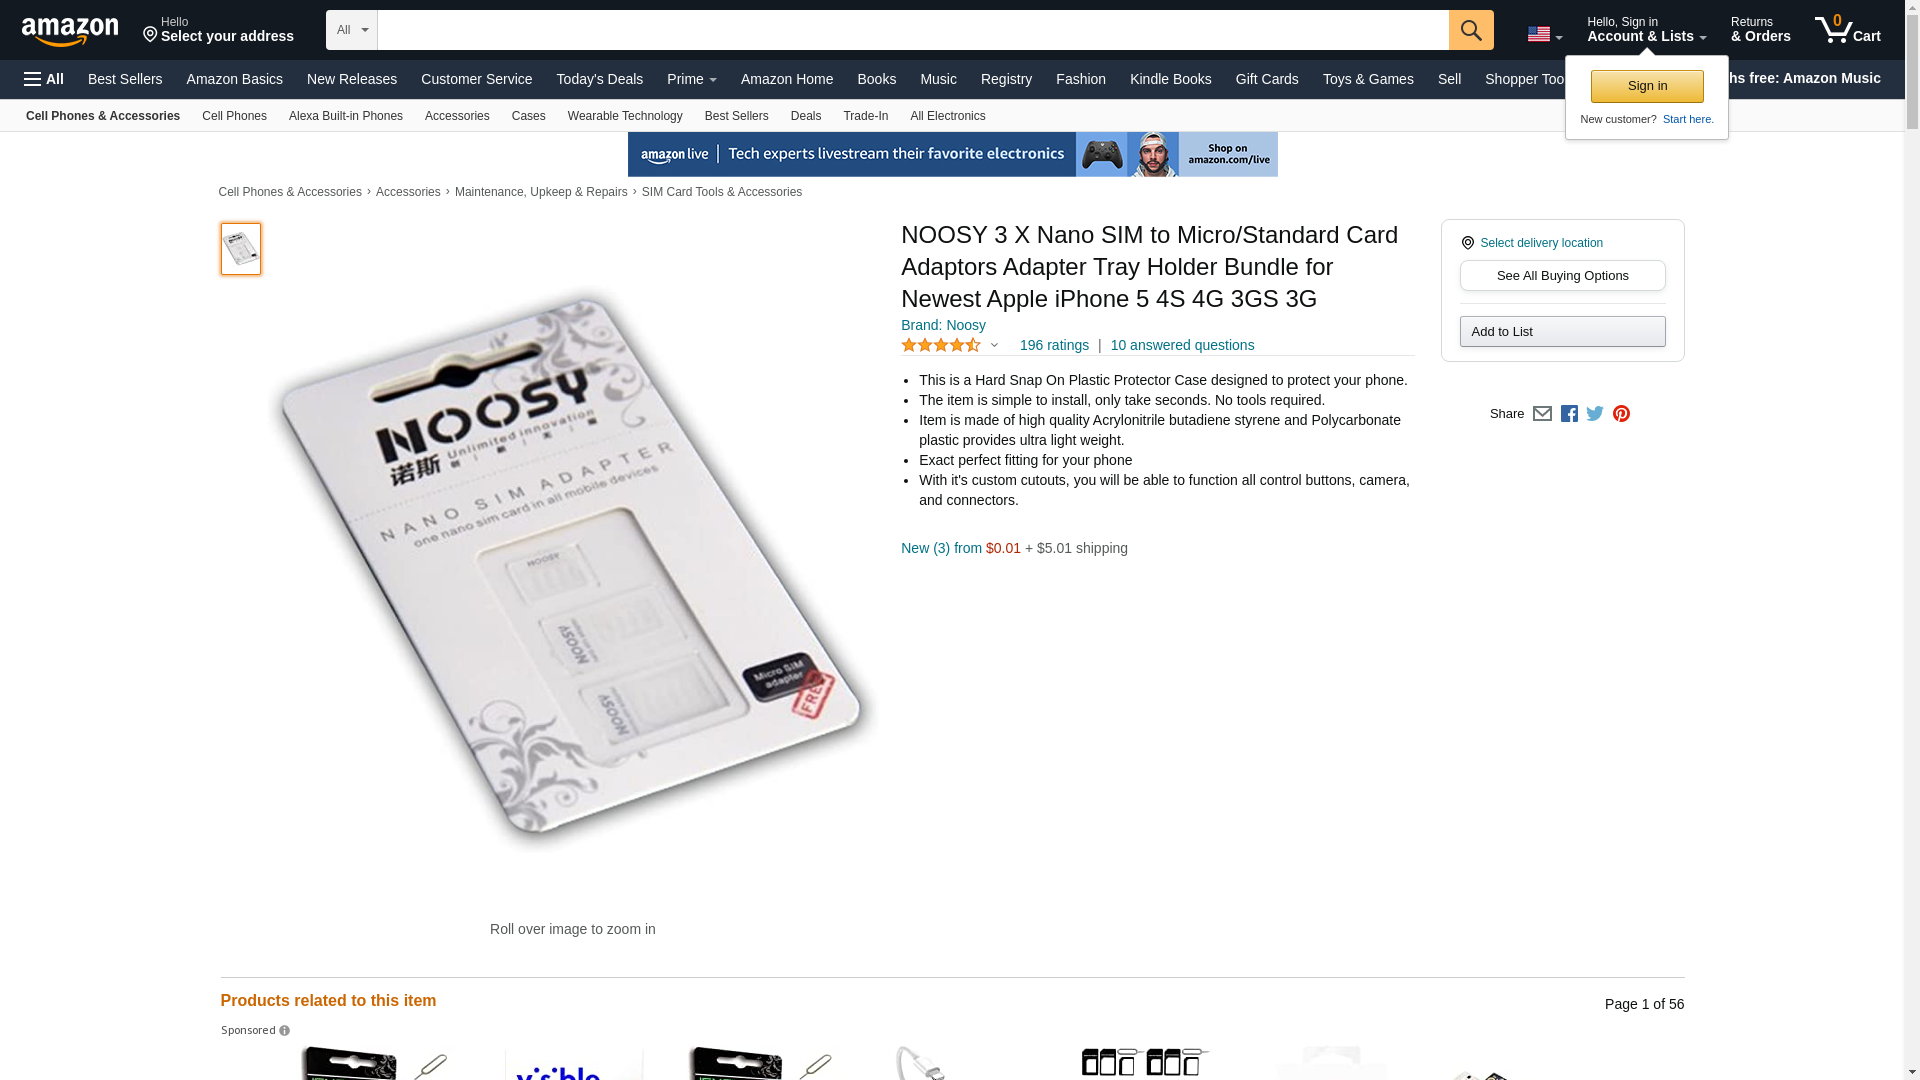The width and height of the screenshot is (1920, 1080).
Task: Click See All Buying Options
Action: tap(1562, 276)
